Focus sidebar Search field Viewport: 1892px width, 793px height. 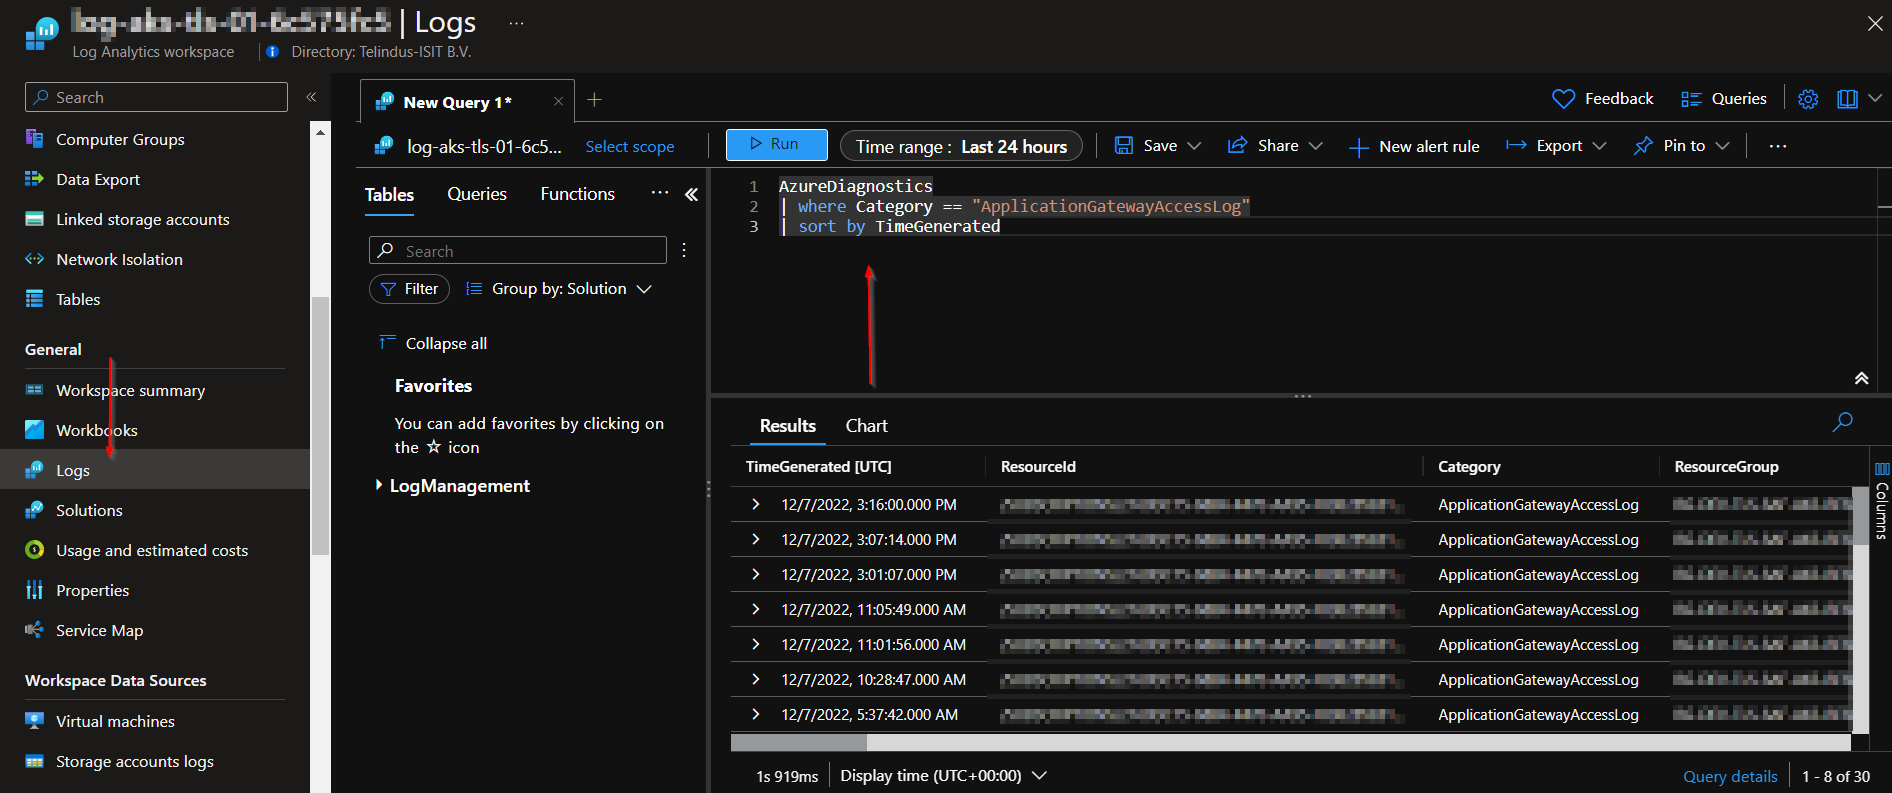click(x=156, y=97)
